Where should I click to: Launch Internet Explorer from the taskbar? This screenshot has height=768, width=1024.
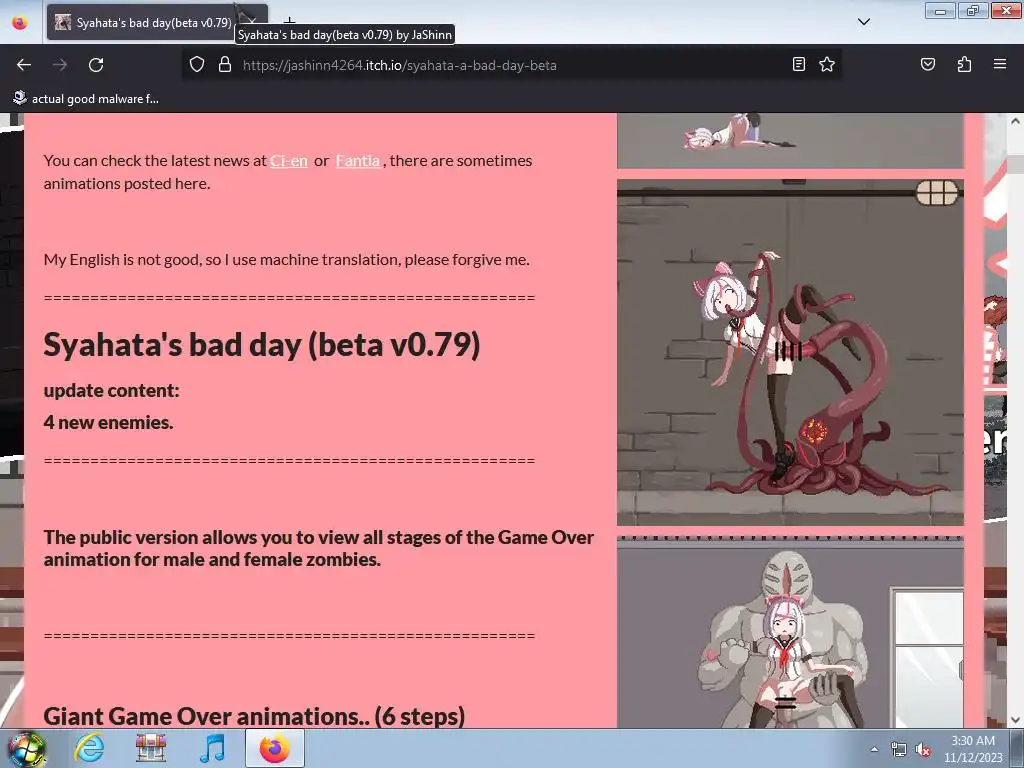89,748
